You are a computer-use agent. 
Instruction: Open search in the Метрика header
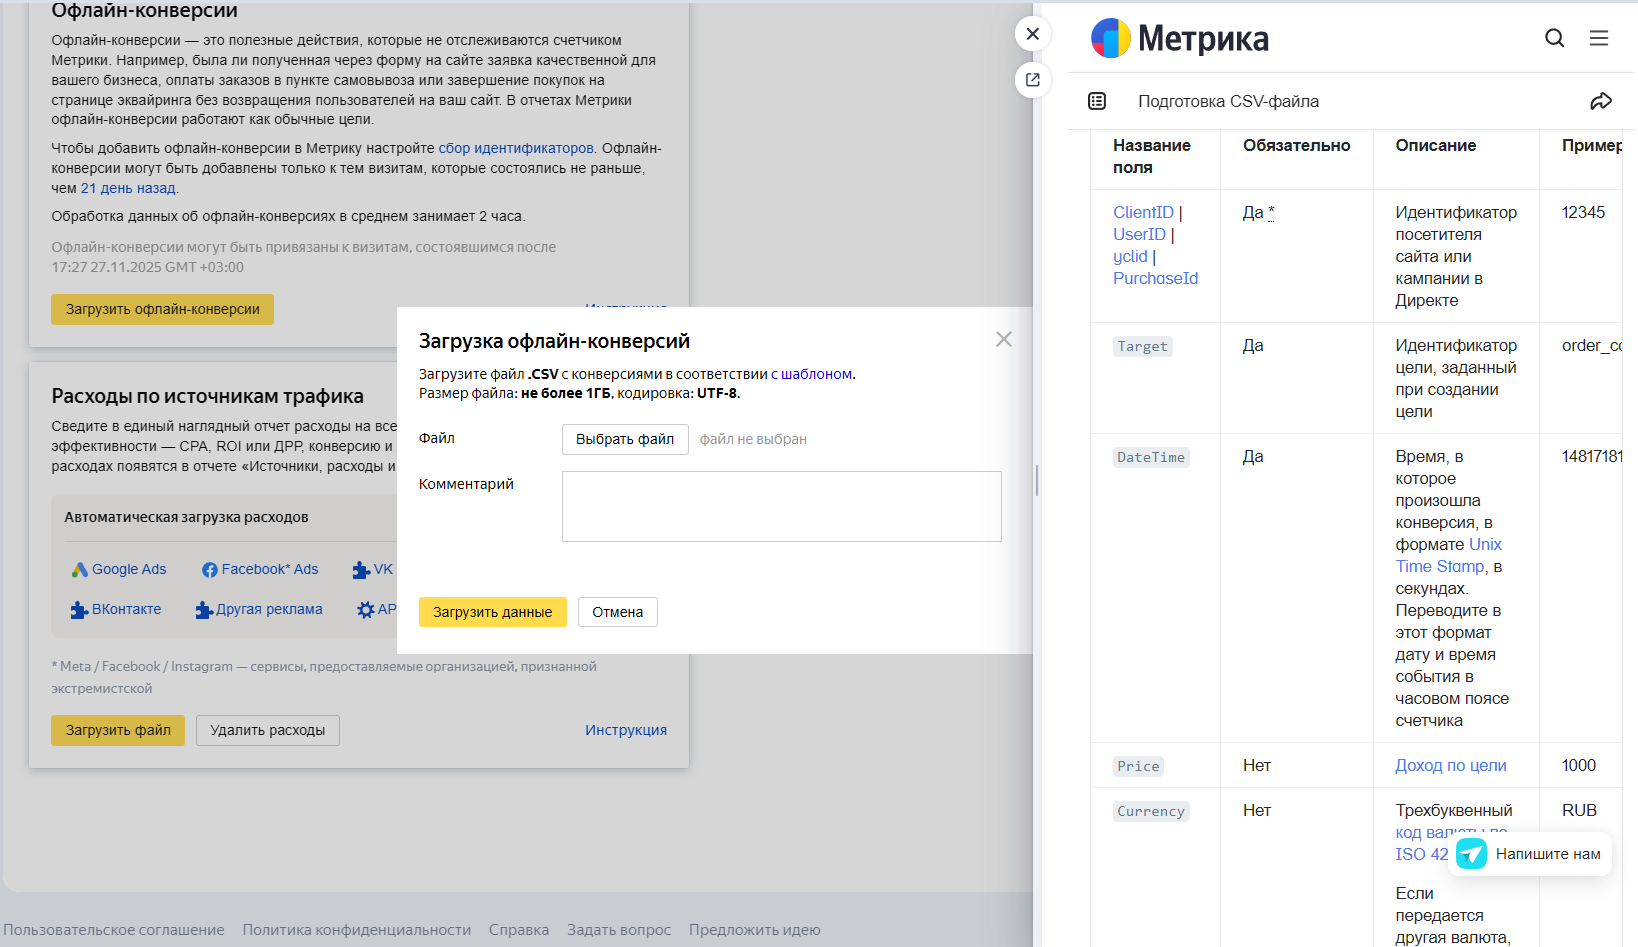pos(1554,37)
